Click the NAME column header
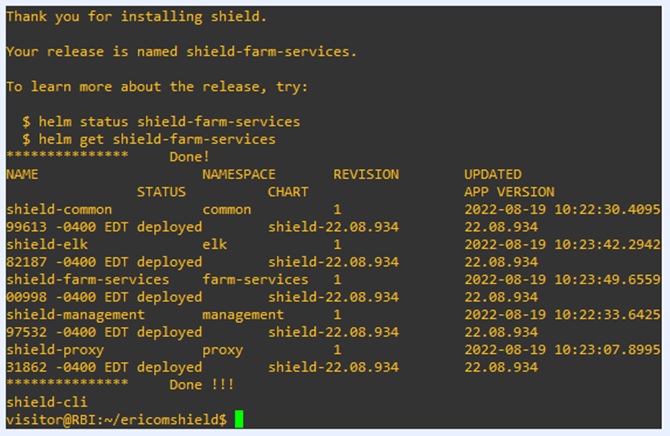Image resolution: width=670 pixels, height=436 pixels. [22, 174]
